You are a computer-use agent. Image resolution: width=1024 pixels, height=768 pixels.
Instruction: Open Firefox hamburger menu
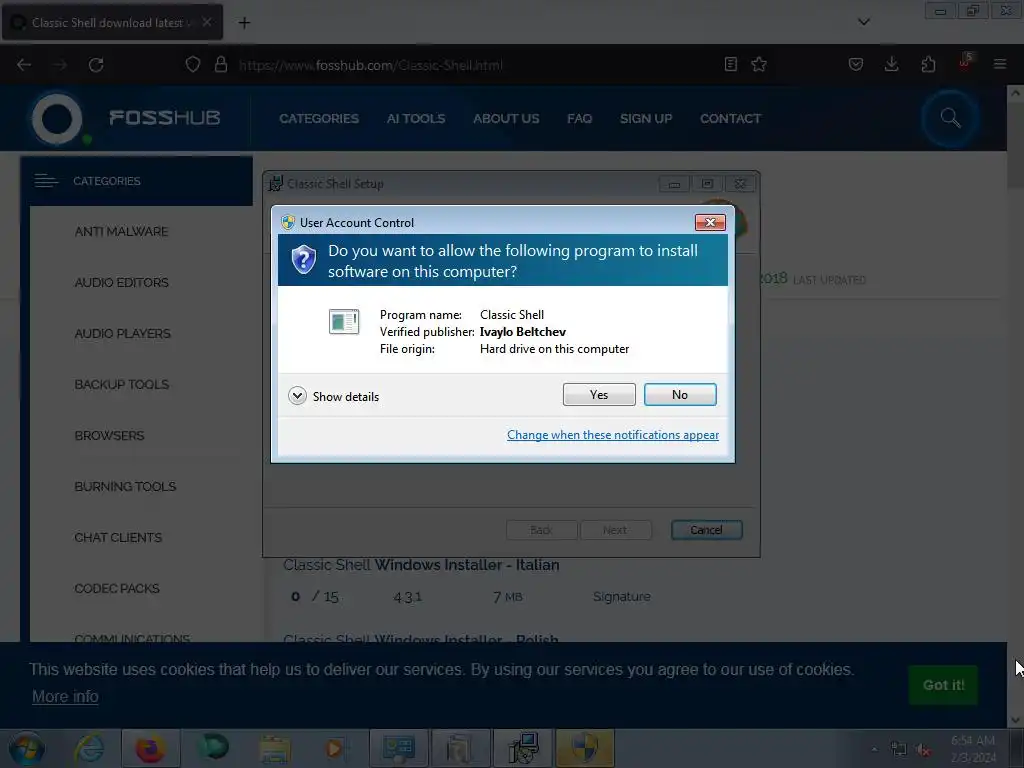coord(1000,64)
